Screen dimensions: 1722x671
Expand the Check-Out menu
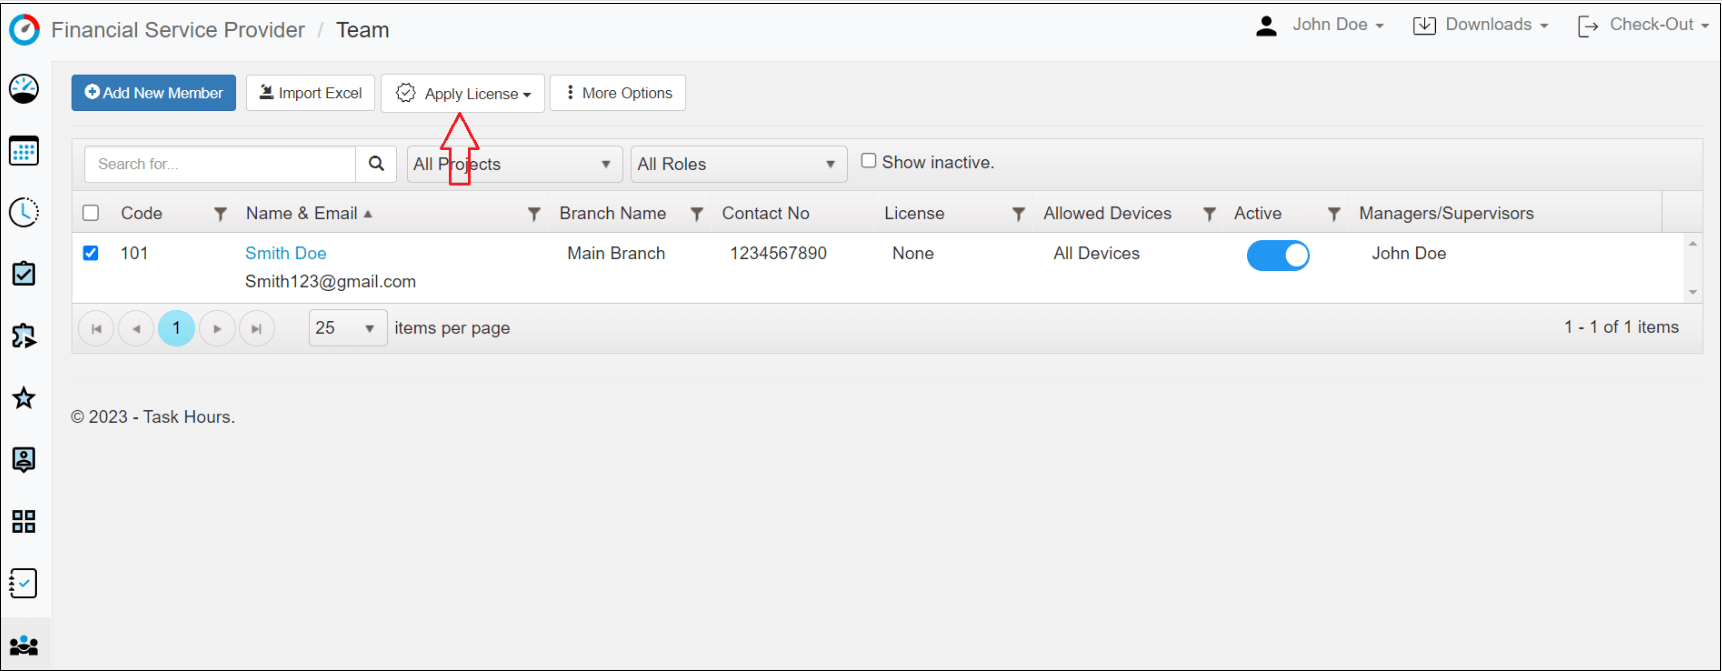coord(1659,25)
